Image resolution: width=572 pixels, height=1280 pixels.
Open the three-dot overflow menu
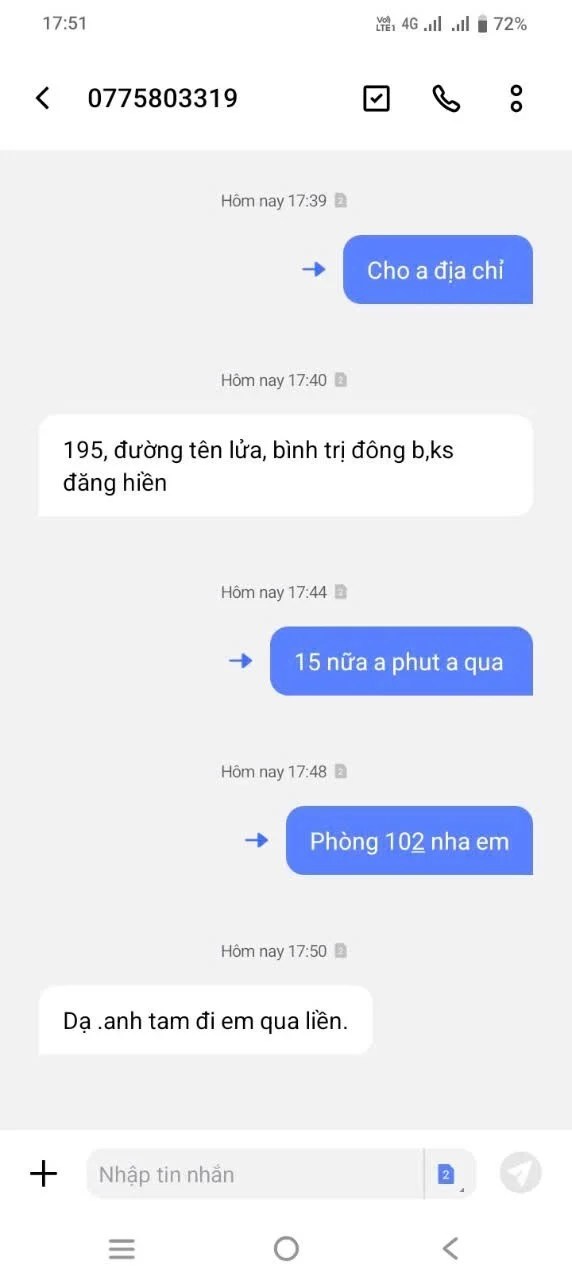coord(516,98)
